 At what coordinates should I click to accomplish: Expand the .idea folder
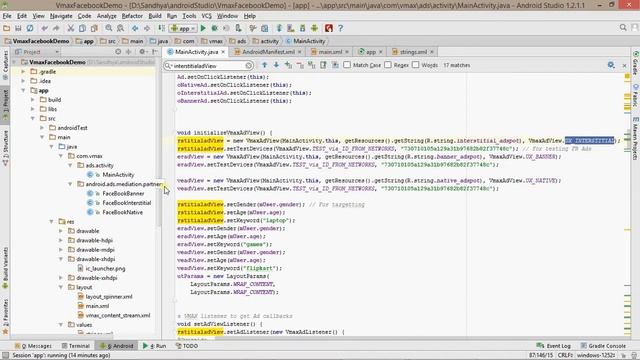(23, 81)
